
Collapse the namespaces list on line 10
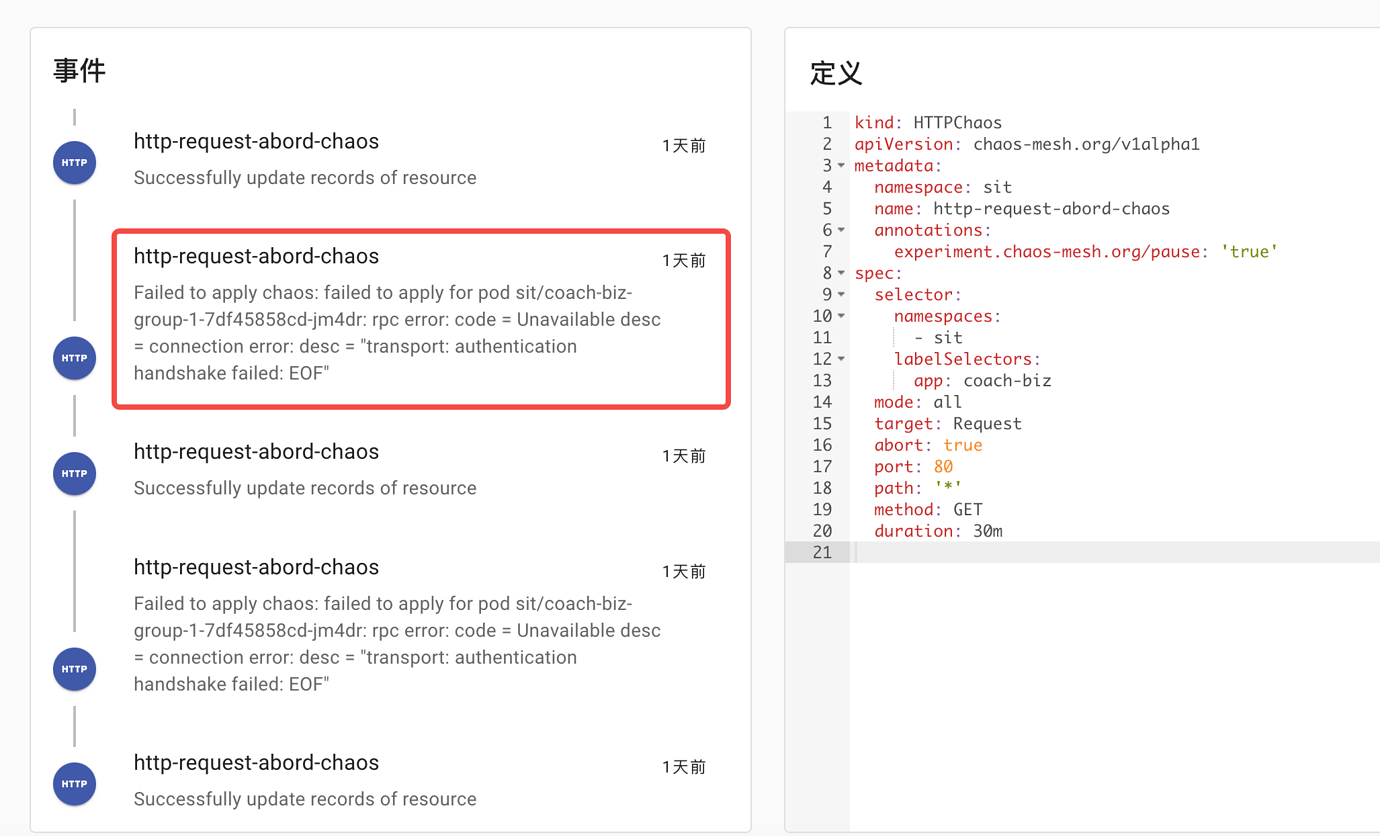point(841,316)
